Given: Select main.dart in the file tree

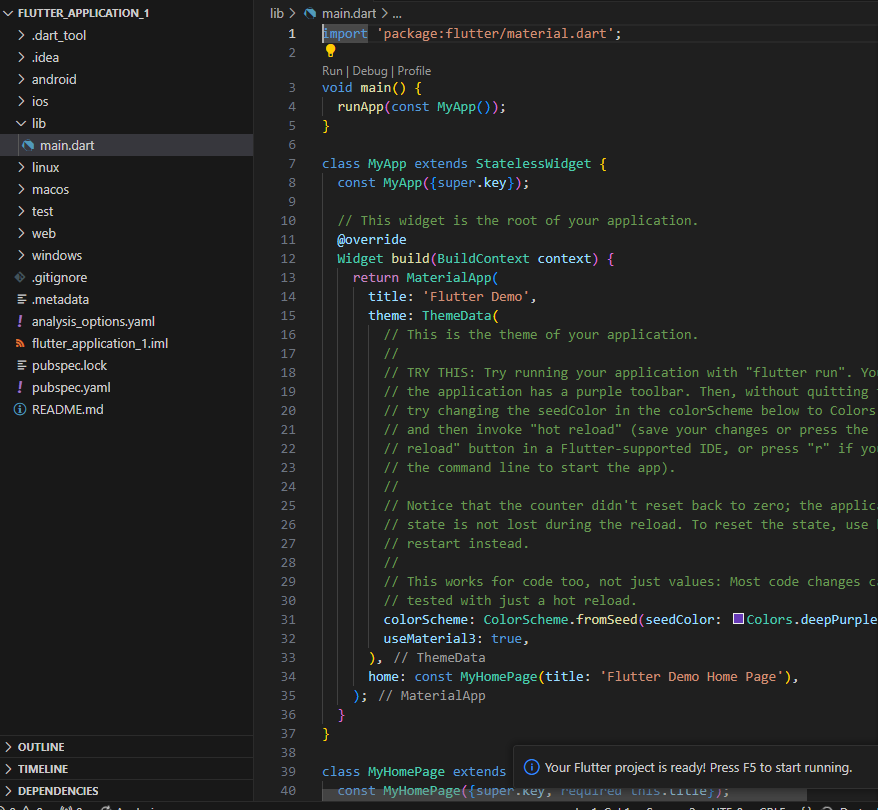Looking at the screenshot, I should (x=127, y=146).
